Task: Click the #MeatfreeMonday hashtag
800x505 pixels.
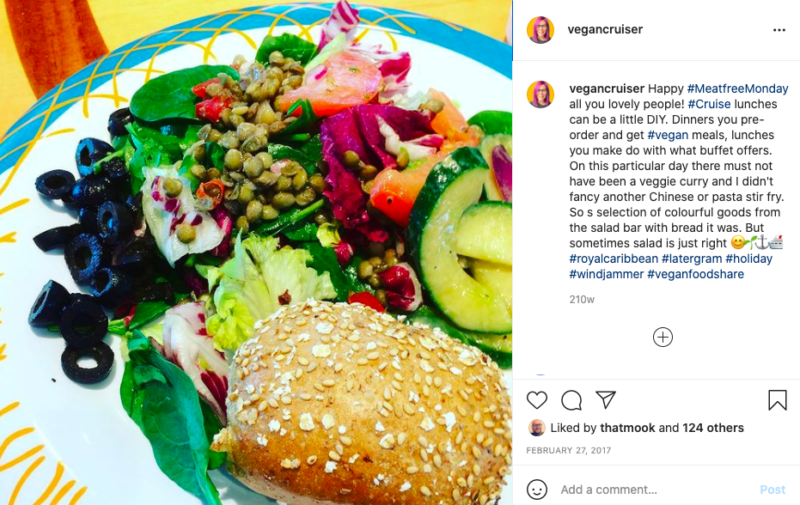Action: 738,89
